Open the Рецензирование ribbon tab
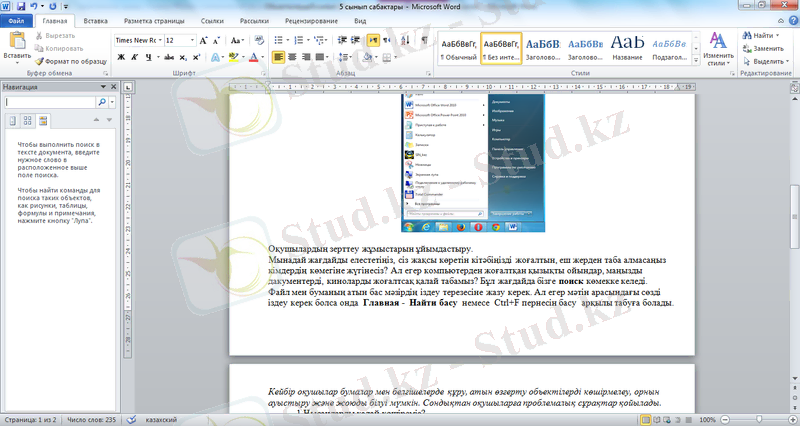The image size is (800, 426). (311, 20)
